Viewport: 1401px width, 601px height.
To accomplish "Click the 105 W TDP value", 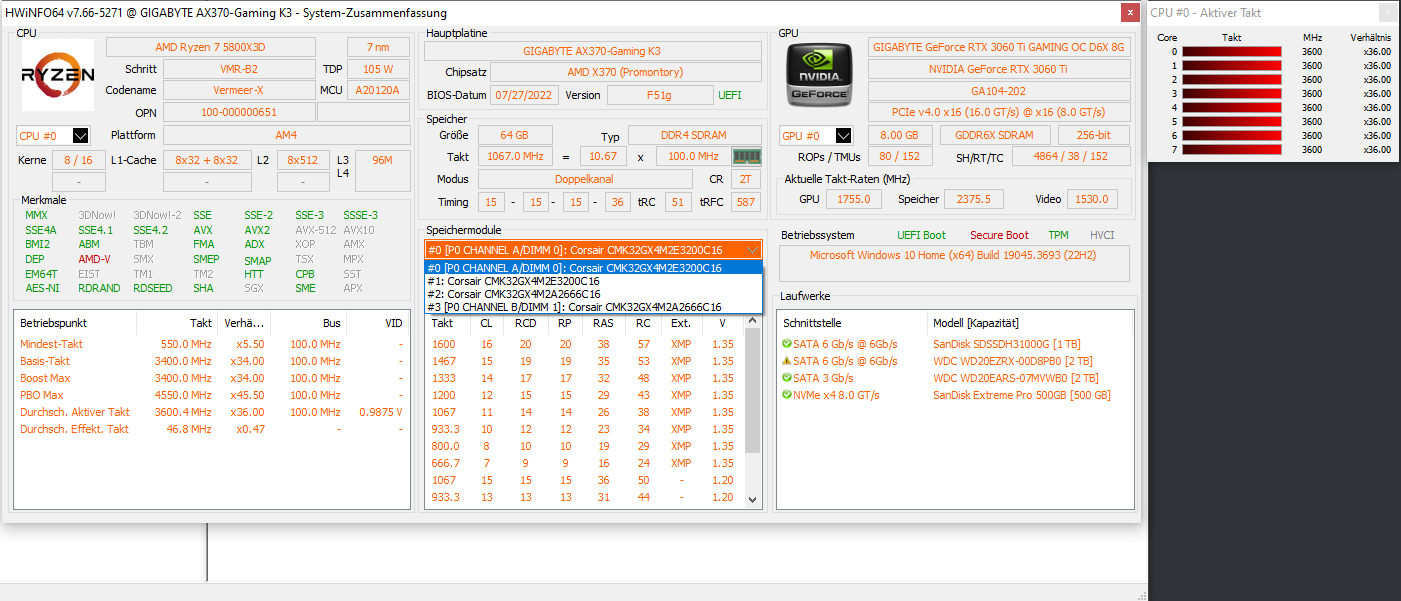I will (378, 69).
